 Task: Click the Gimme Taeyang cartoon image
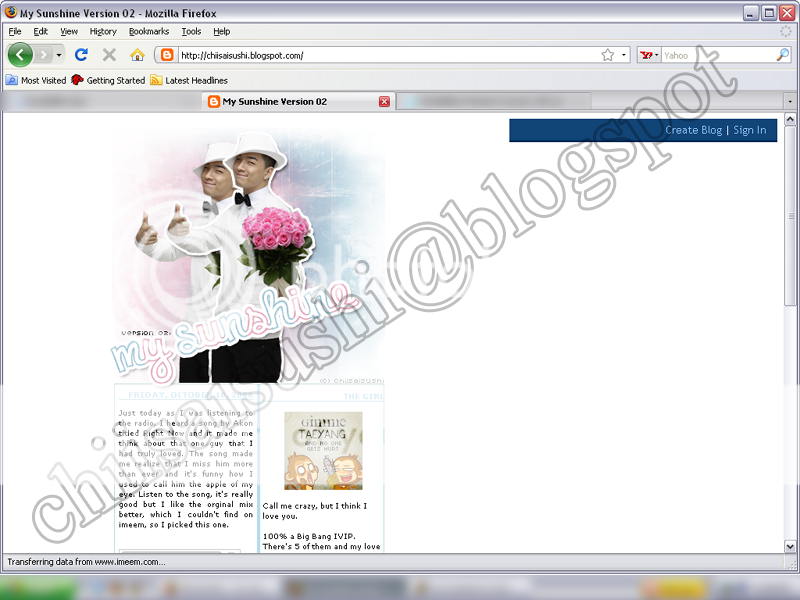[323, 450]
